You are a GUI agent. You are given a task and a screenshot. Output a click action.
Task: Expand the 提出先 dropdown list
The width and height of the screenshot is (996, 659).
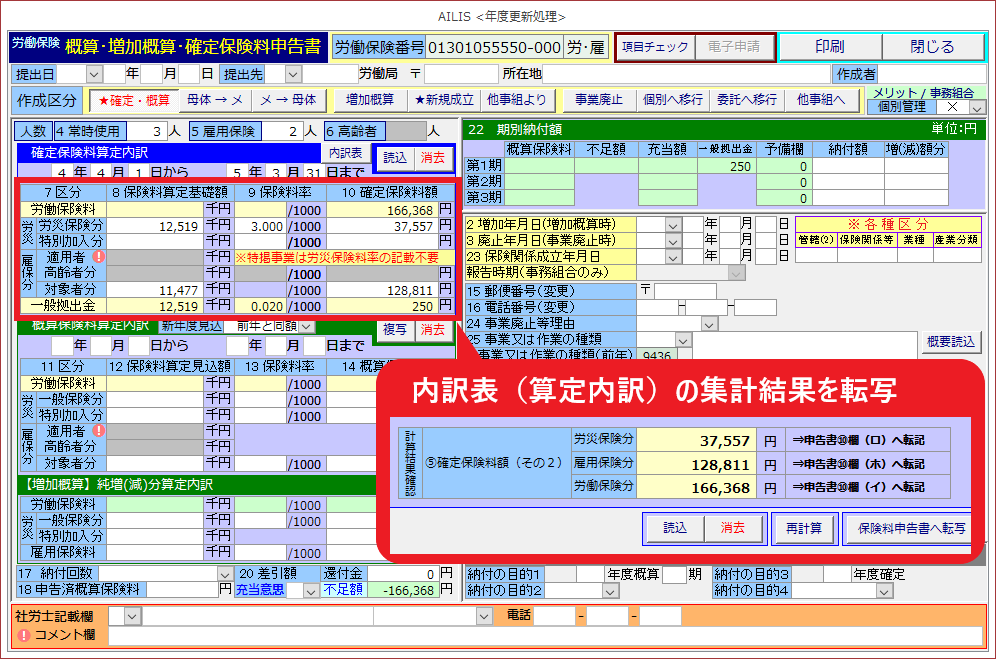[x=293, y=74]
